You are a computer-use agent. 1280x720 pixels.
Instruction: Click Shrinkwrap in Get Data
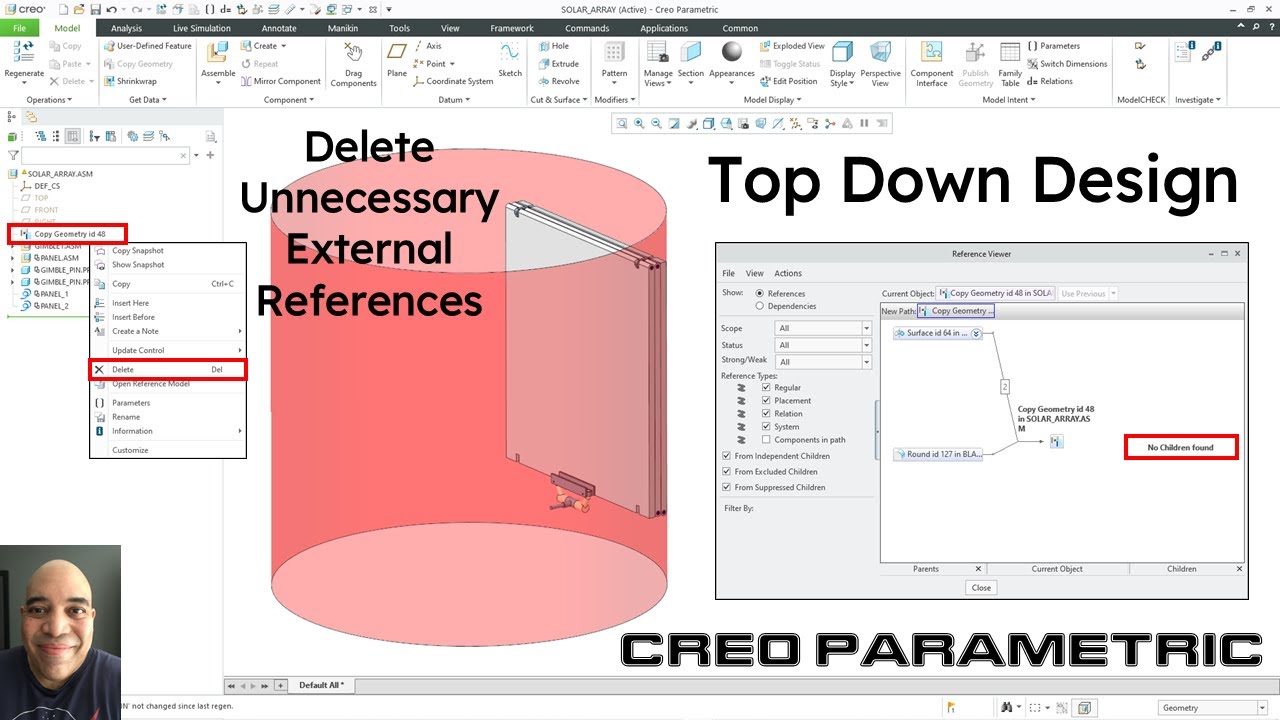click(130, 82)
